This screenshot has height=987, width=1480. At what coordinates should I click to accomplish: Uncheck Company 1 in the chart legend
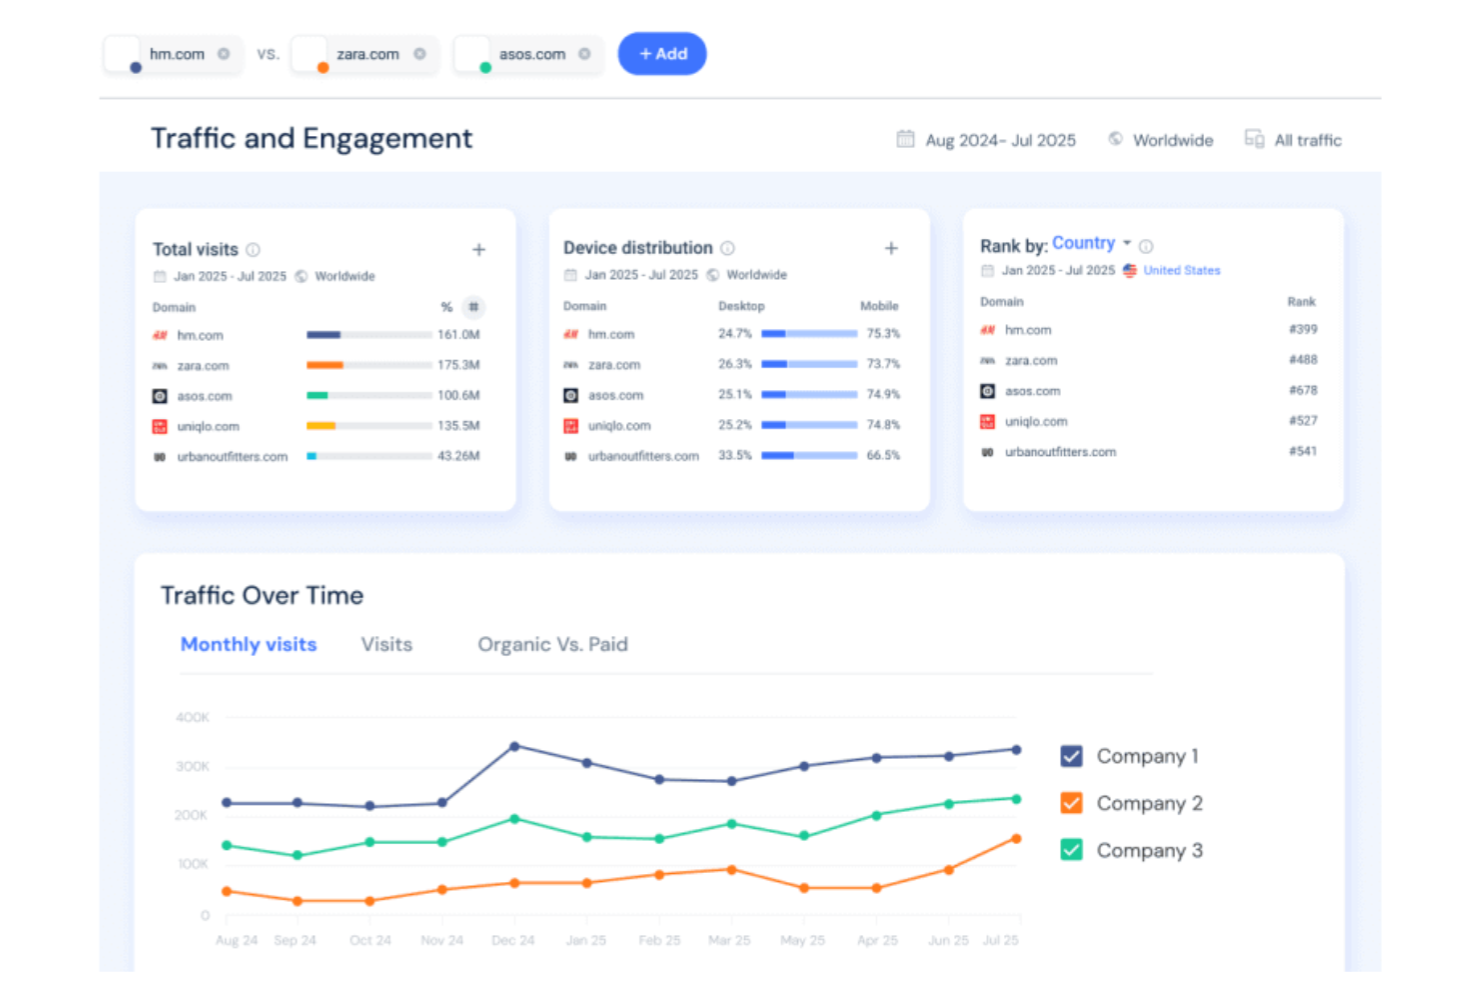pos(1071,756)
